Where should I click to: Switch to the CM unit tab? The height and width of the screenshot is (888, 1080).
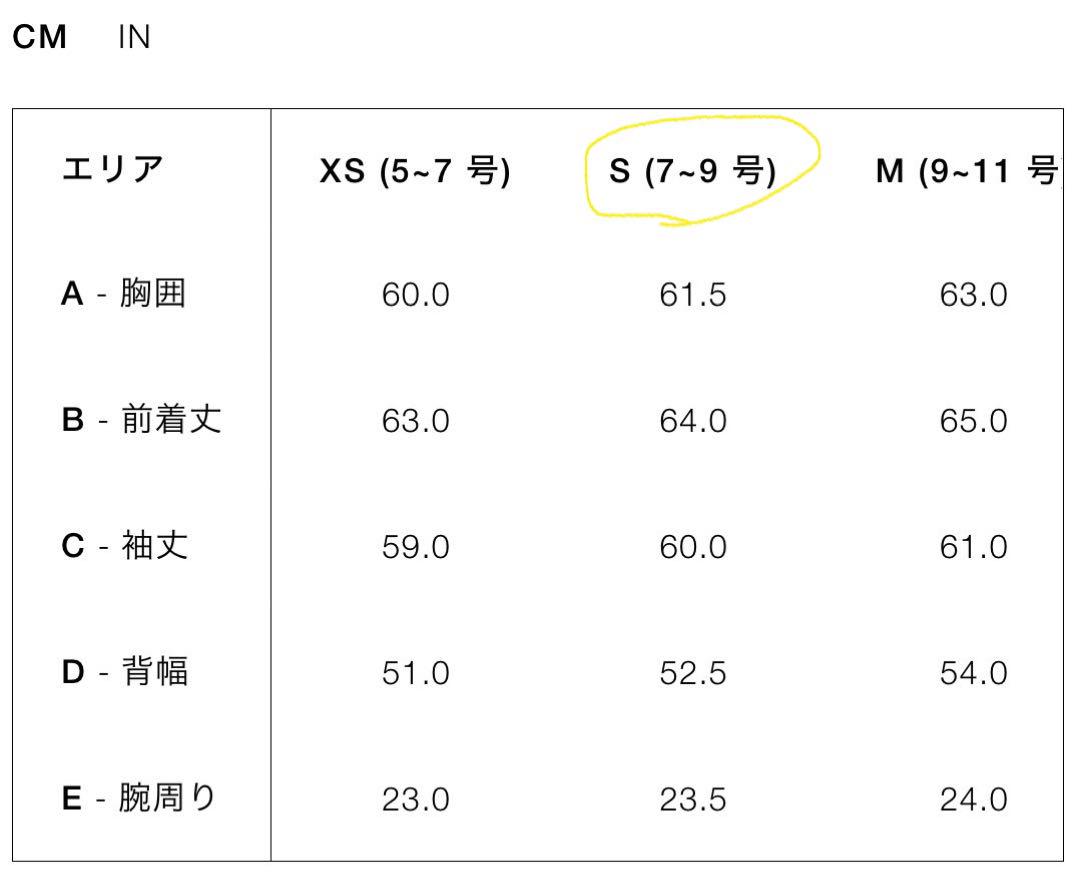[x=39, y=37]
